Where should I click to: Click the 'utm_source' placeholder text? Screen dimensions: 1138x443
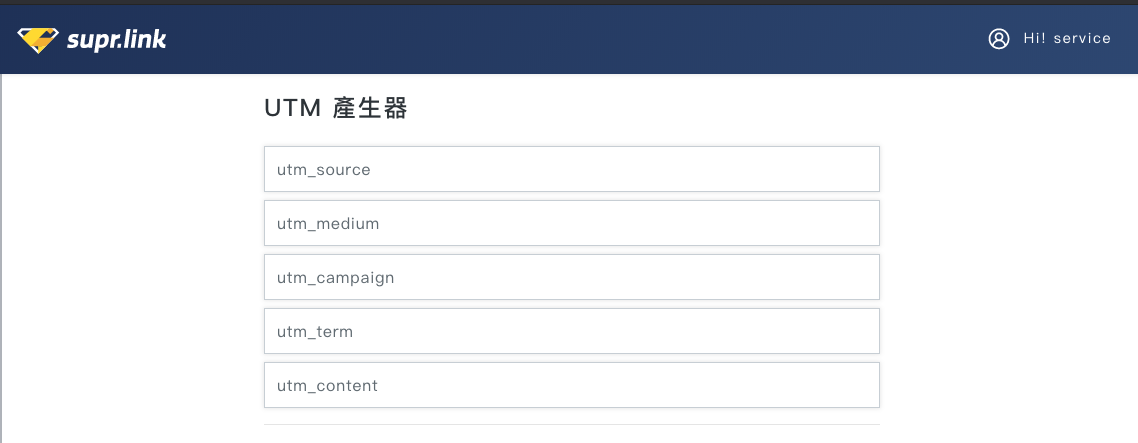[323, 170]
